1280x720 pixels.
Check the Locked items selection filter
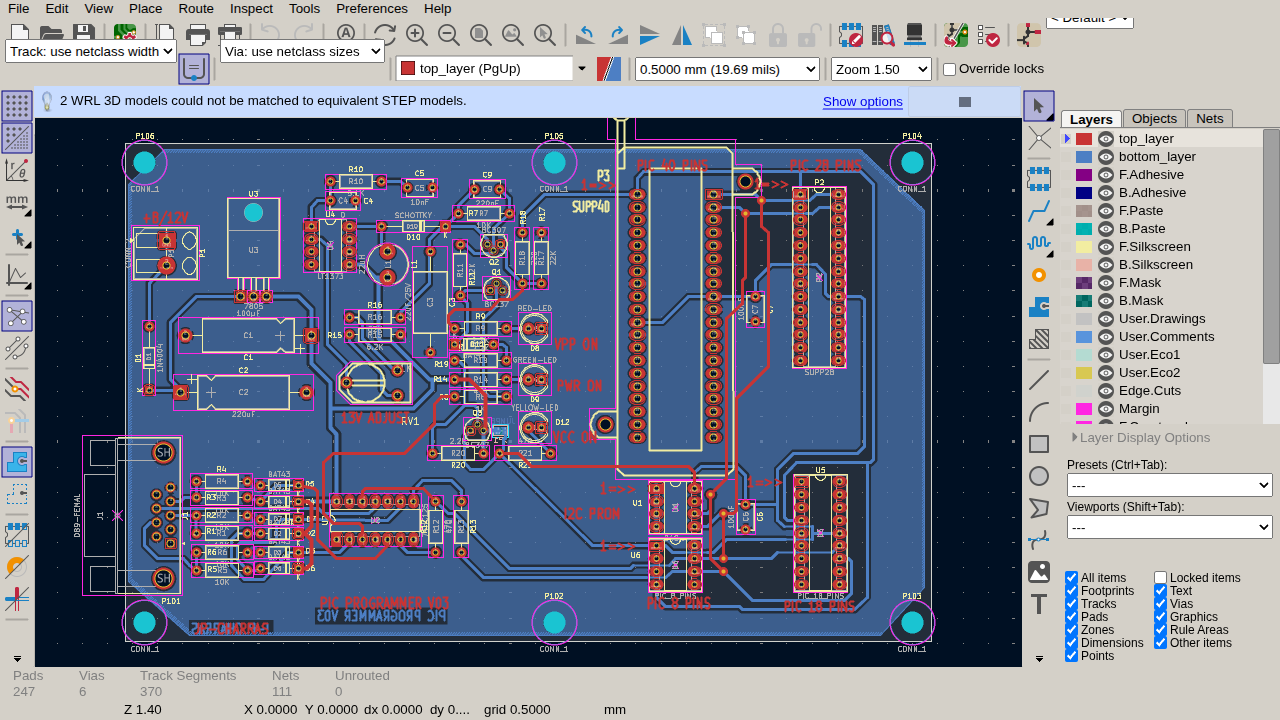(1160, 578)
